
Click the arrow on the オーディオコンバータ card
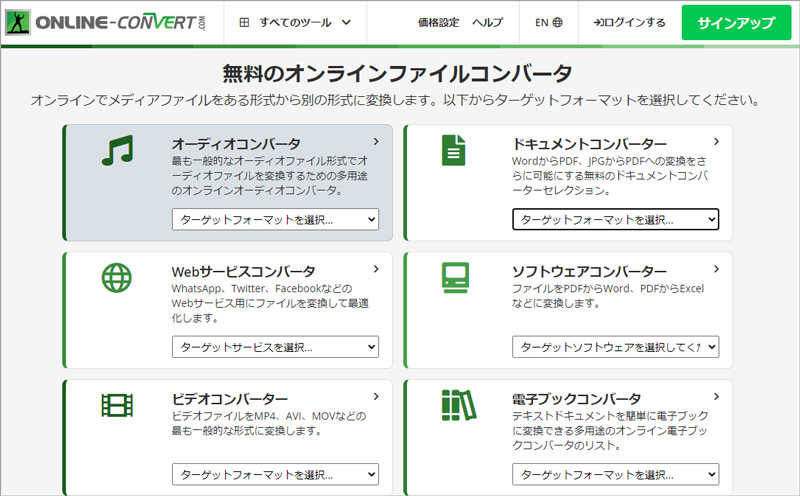click(375, 142)
